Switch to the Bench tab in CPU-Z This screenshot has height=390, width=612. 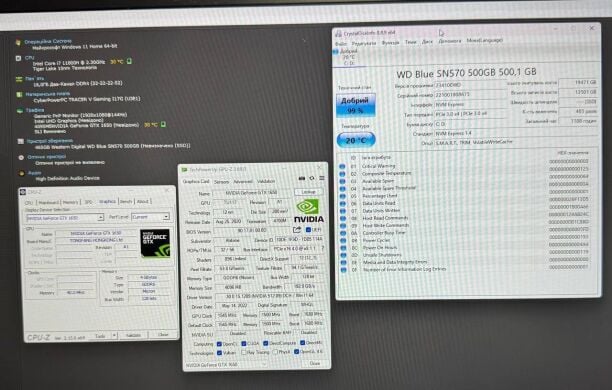point(126,201)
